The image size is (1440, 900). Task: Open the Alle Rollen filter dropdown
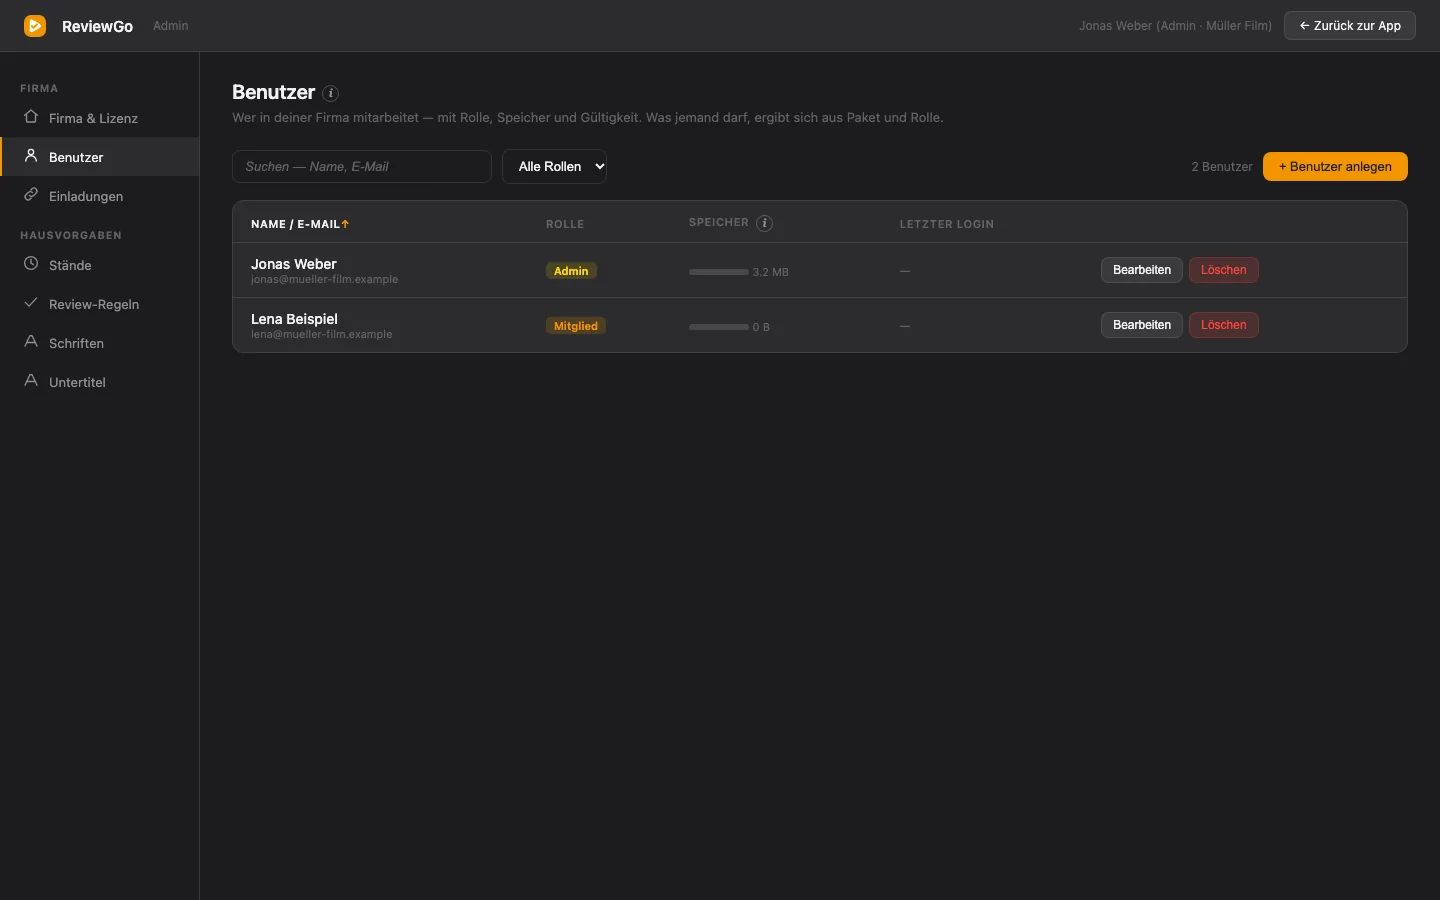554,166
